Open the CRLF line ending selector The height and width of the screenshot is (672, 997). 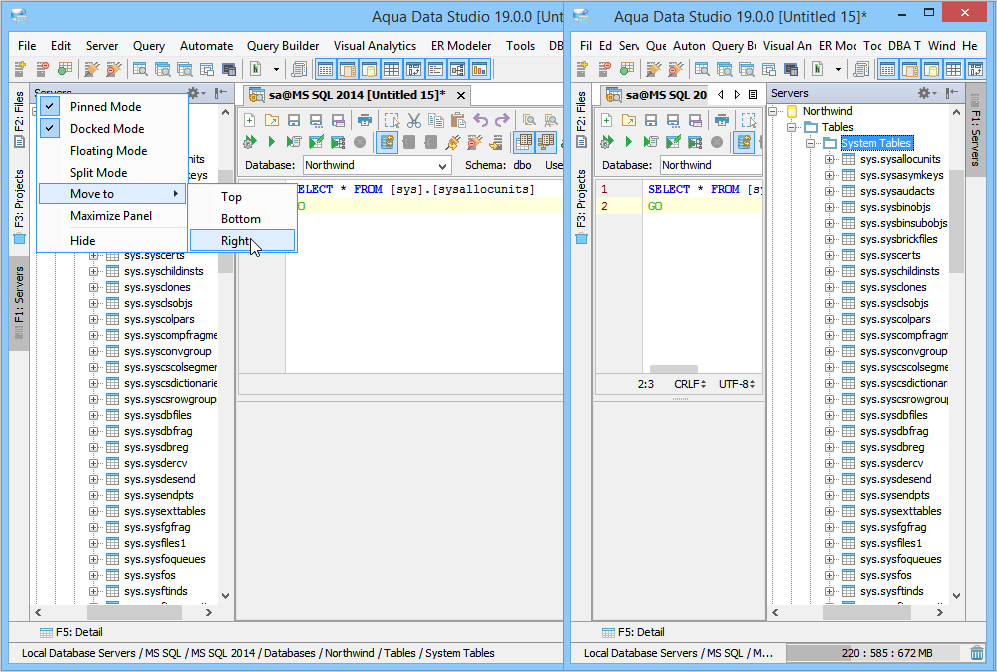click(x=690, y=384)
